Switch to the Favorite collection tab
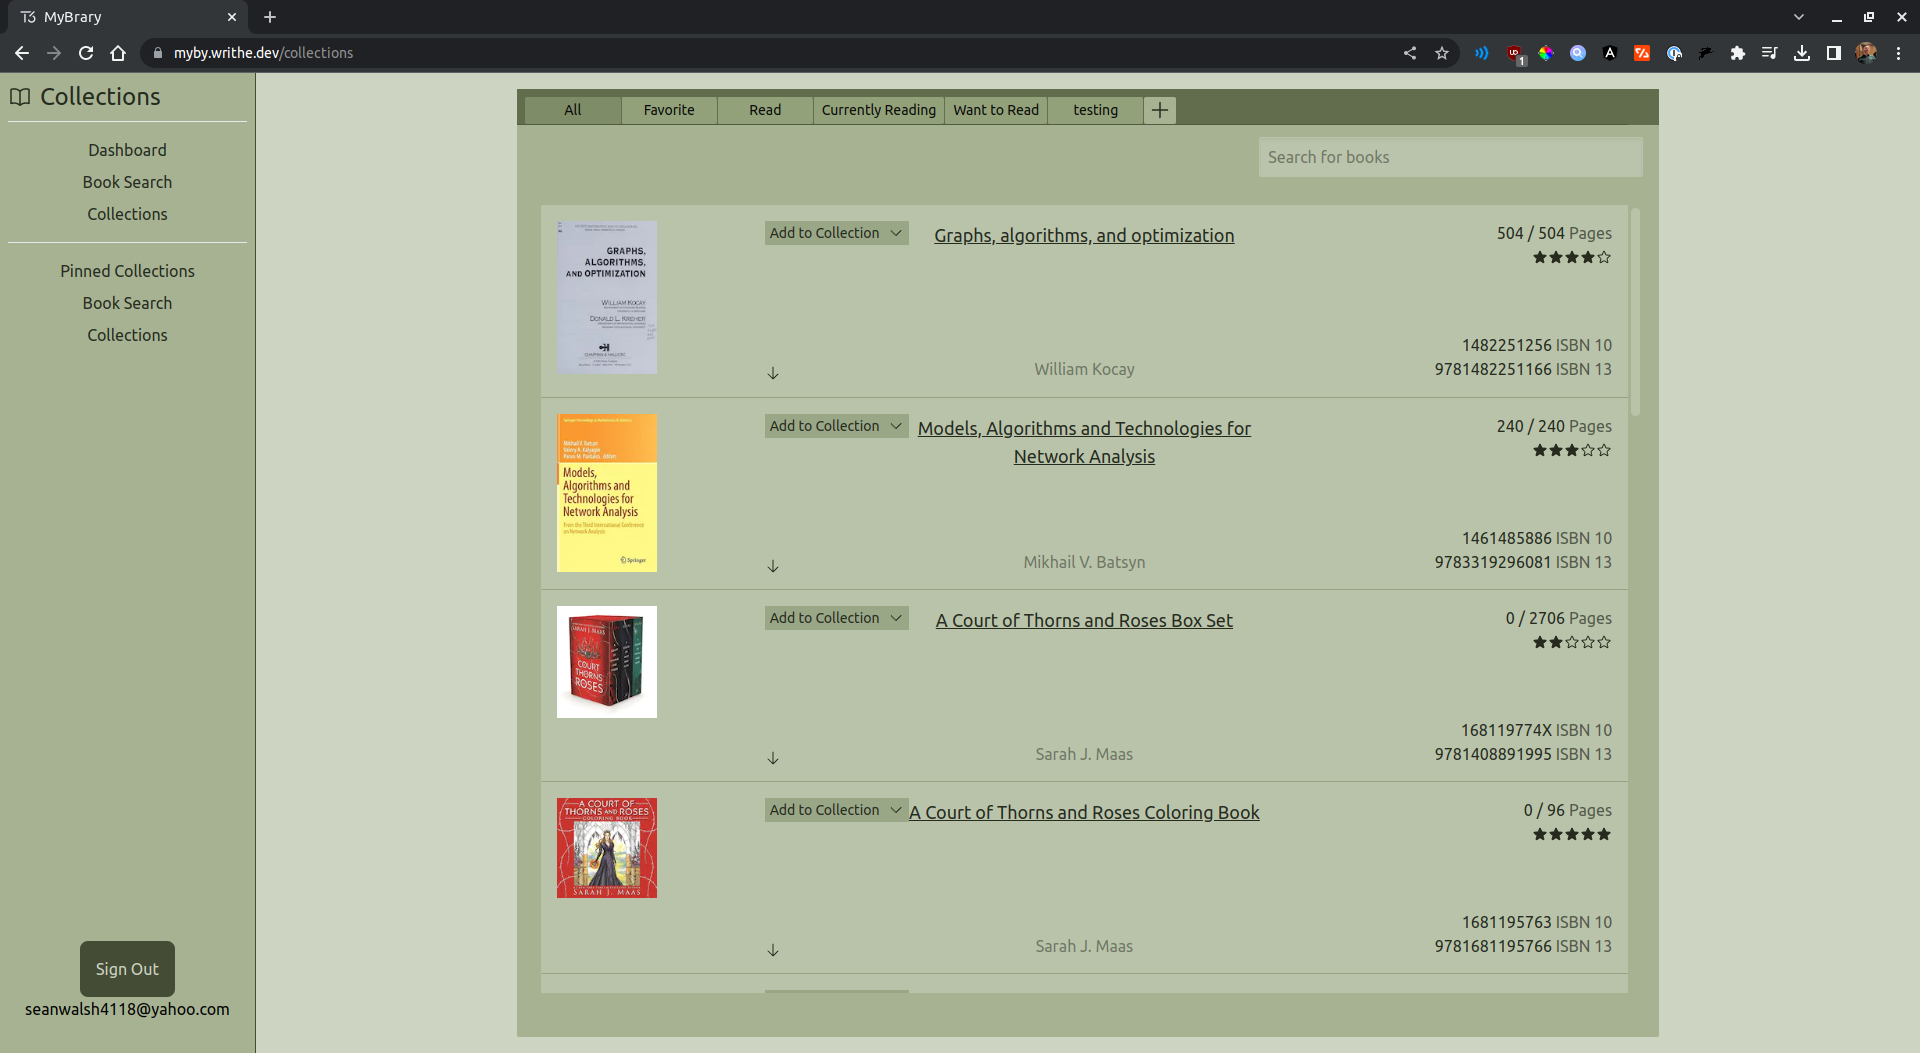Screen dimensions: 1920x1053 tap(669, 110)
